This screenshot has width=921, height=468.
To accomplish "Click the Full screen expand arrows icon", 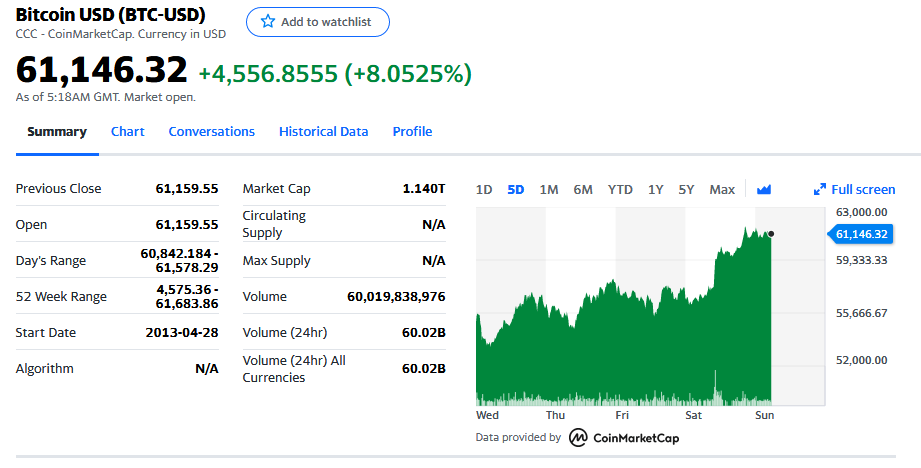I will point(819,189).
